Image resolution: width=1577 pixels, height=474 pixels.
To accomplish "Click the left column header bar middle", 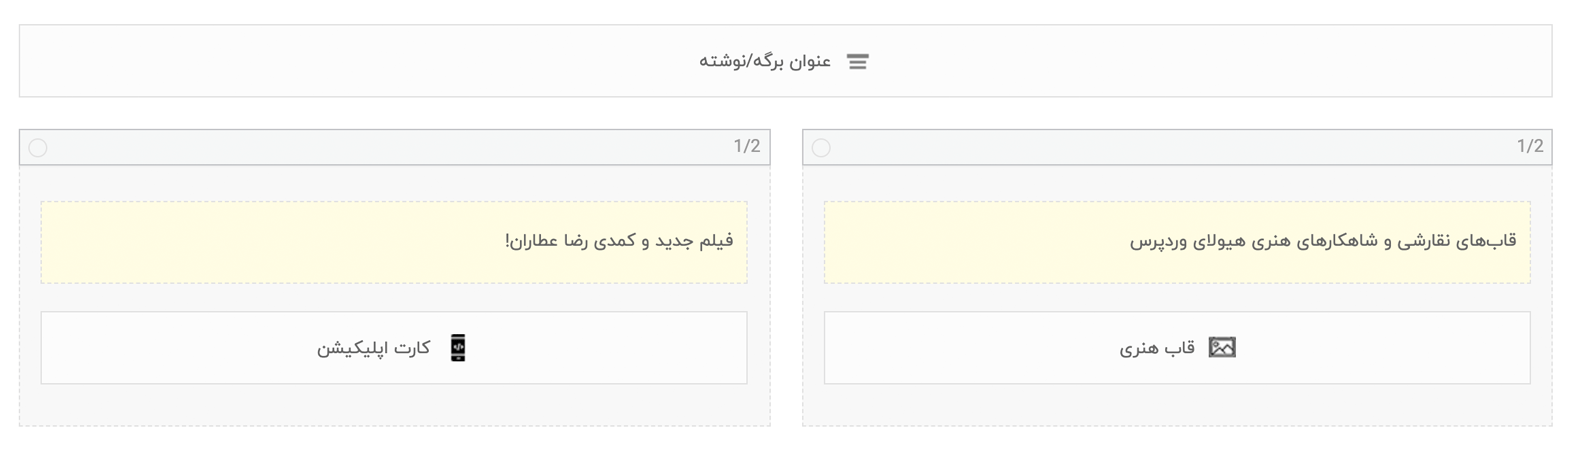I will [x=394, y=147].
